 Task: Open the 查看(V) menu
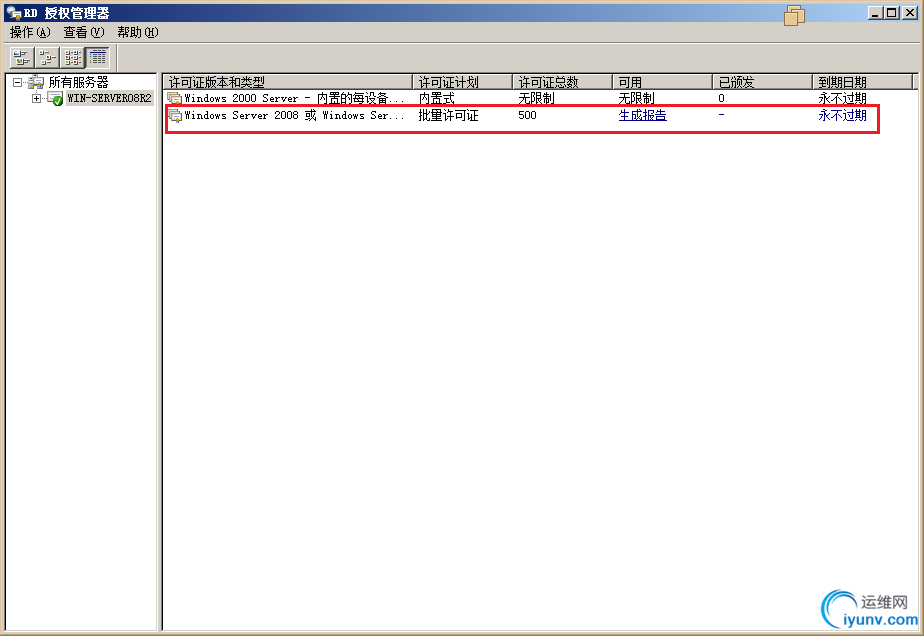(x=84, y=32)
